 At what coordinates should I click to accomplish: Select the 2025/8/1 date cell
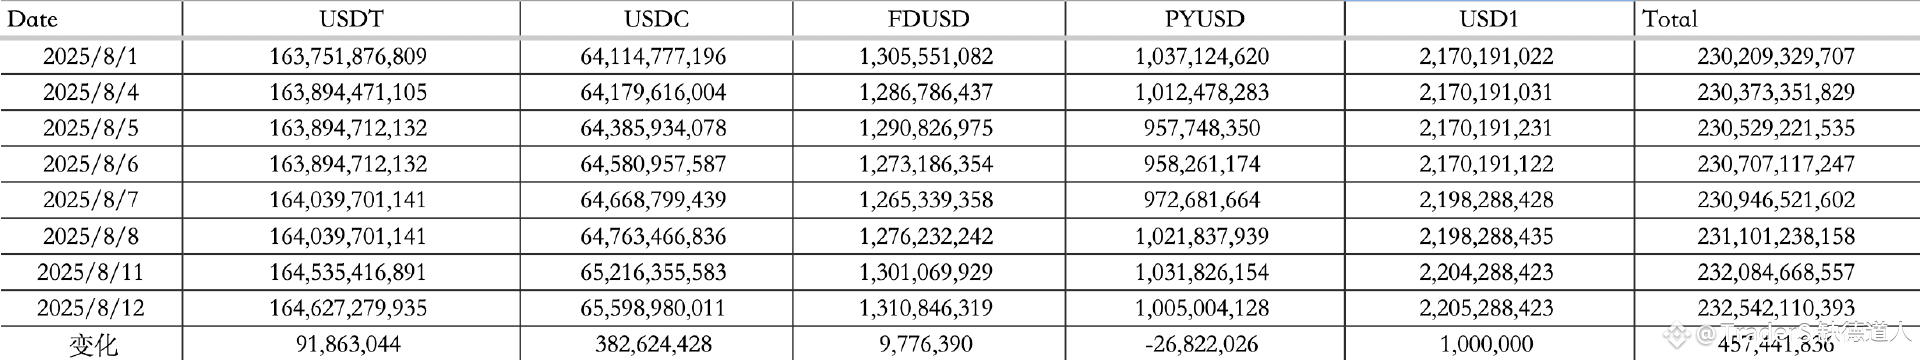[x=91, y=56]
